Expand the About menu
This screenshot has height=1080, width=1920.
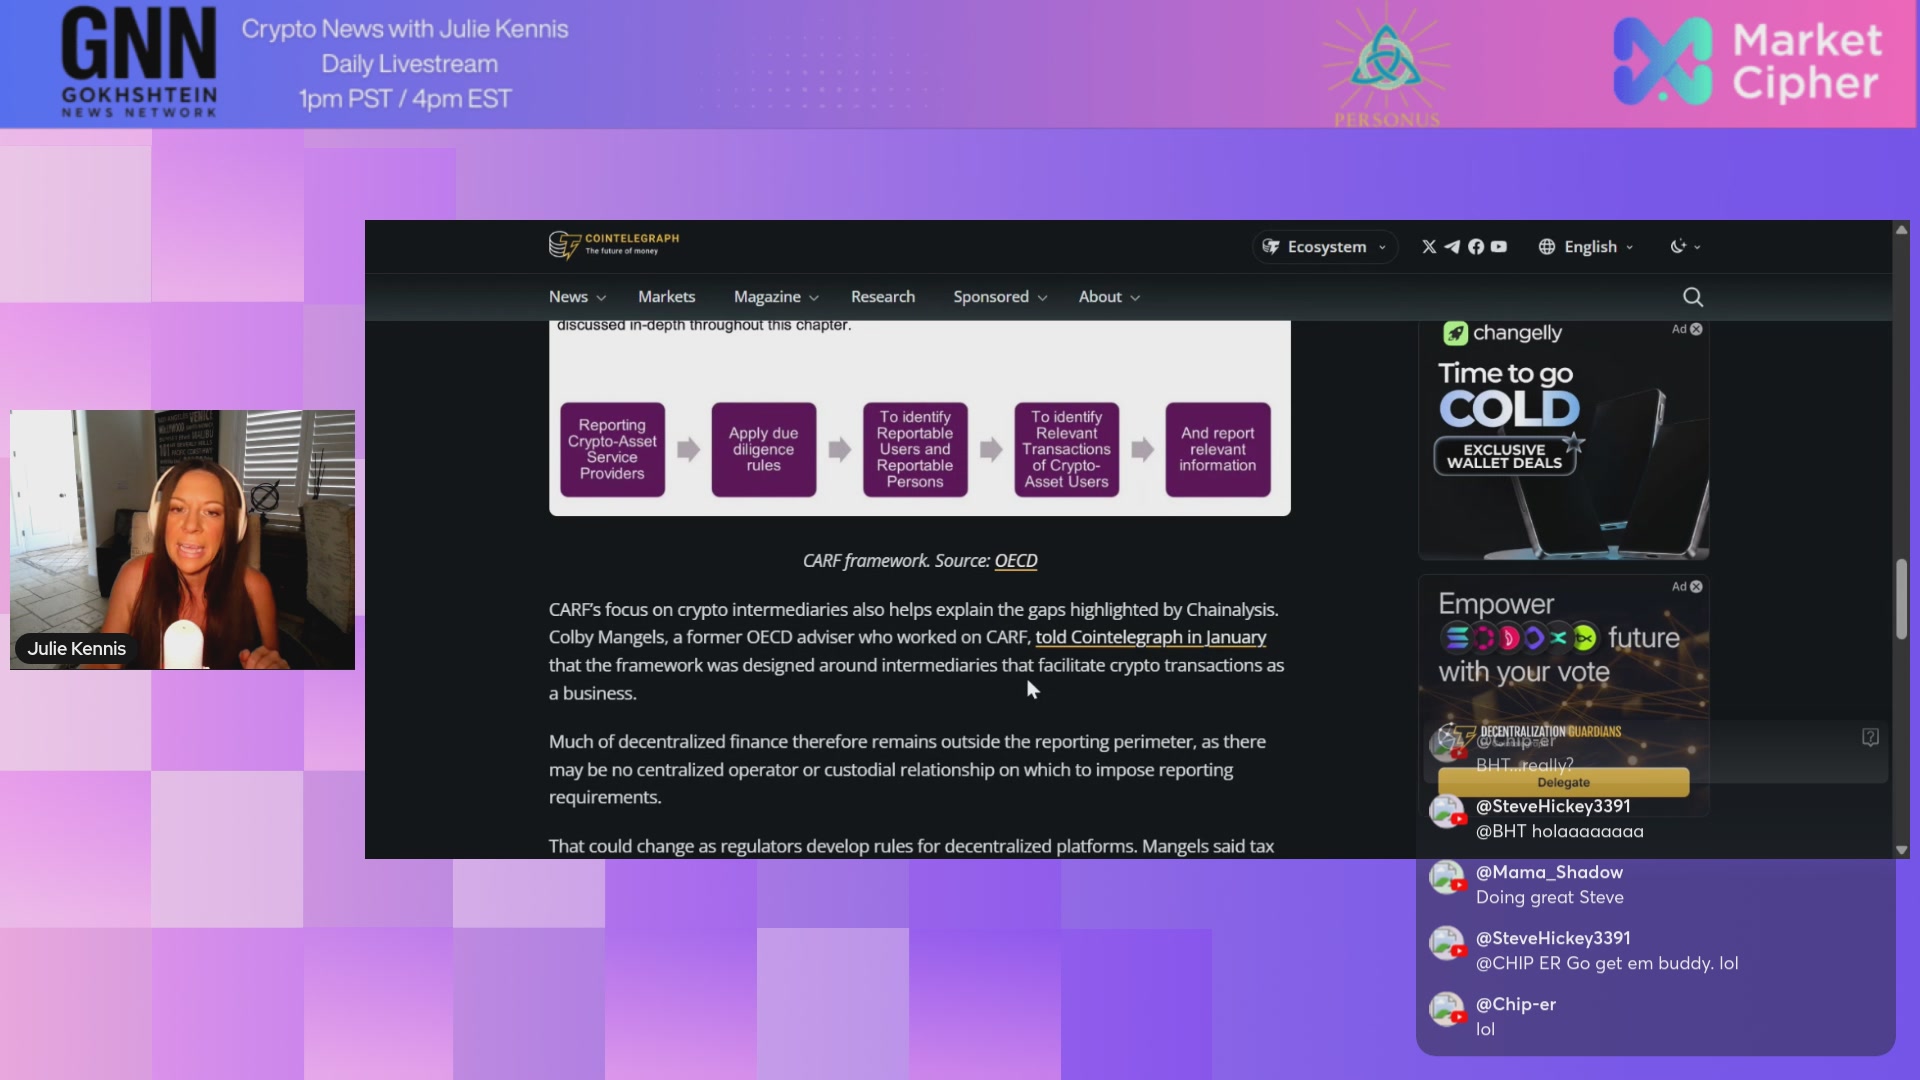(x=1109, y=297)
